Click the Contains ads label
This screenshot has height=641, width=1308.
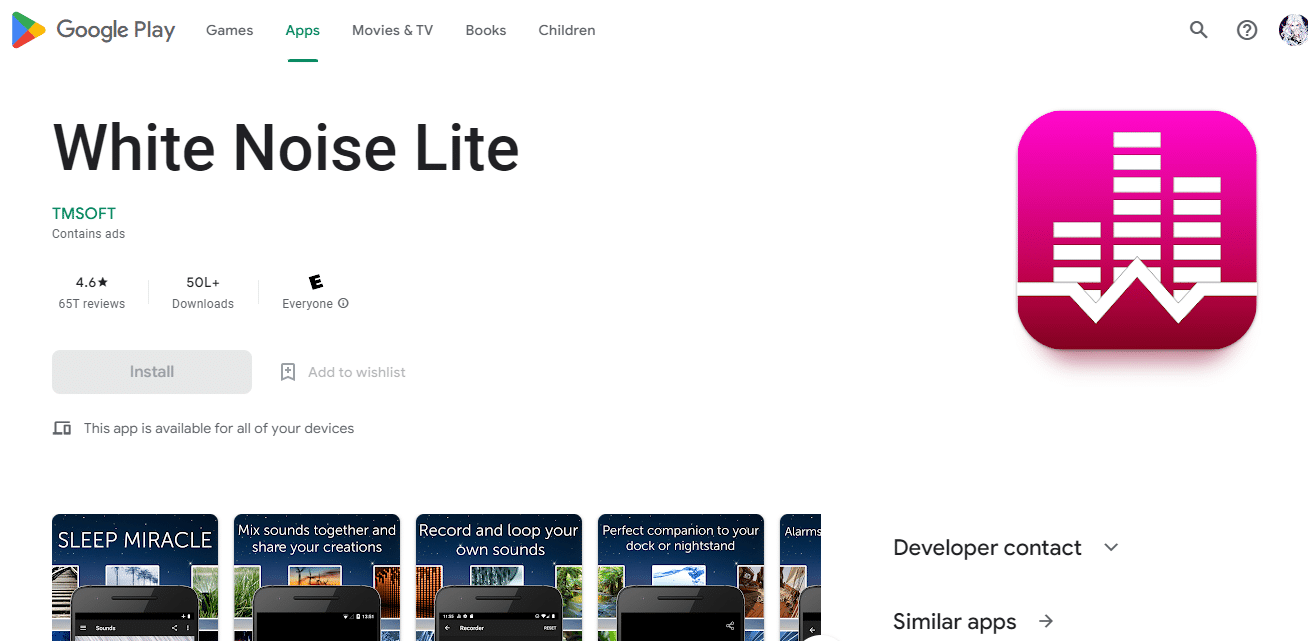tap(88, 234)
